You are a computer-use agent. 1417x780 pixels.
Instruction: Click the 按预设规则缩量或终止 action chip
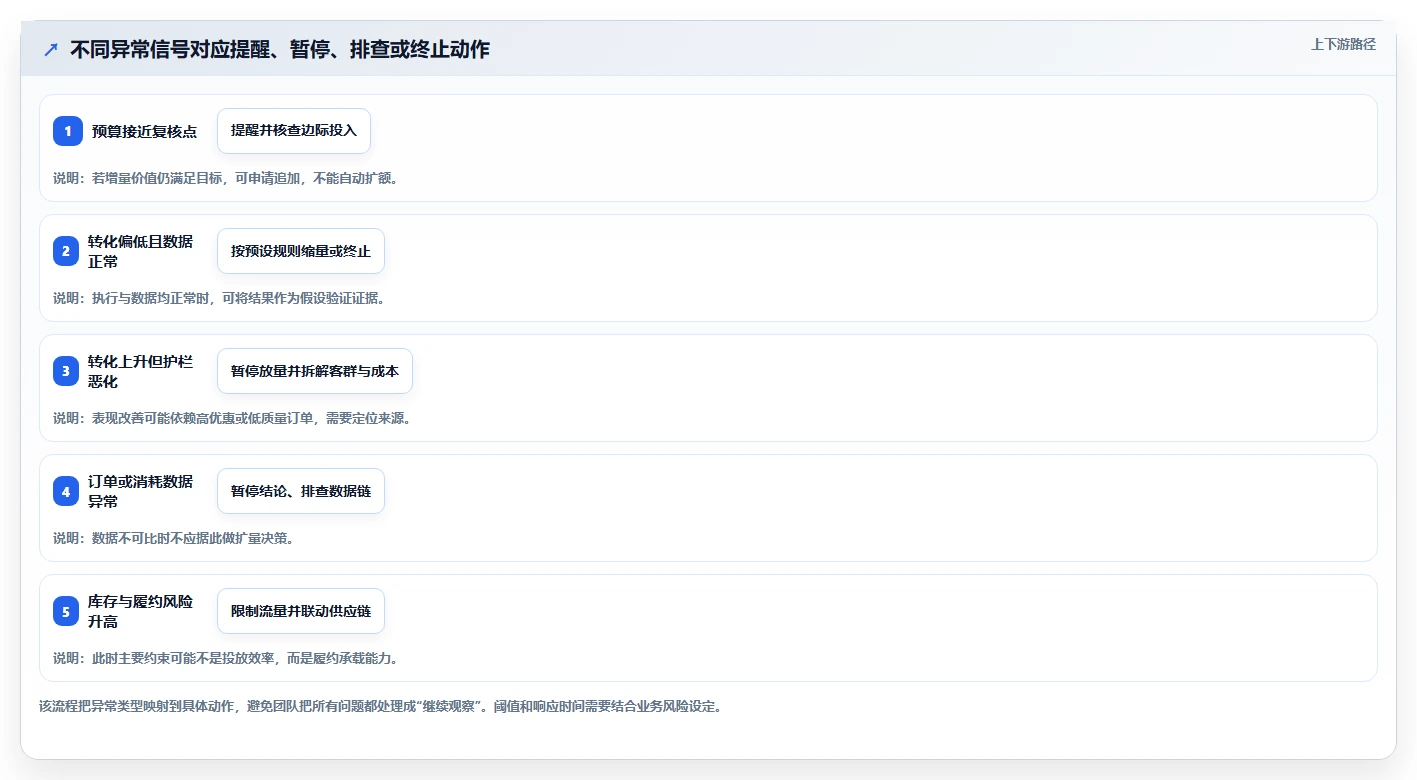(x=301, y=251)
